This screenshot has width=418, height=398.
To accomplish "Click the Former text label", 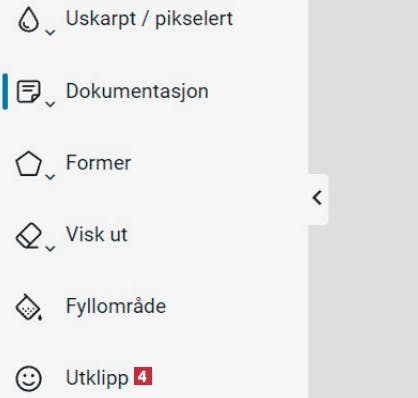I will click(x=98, y=163).
